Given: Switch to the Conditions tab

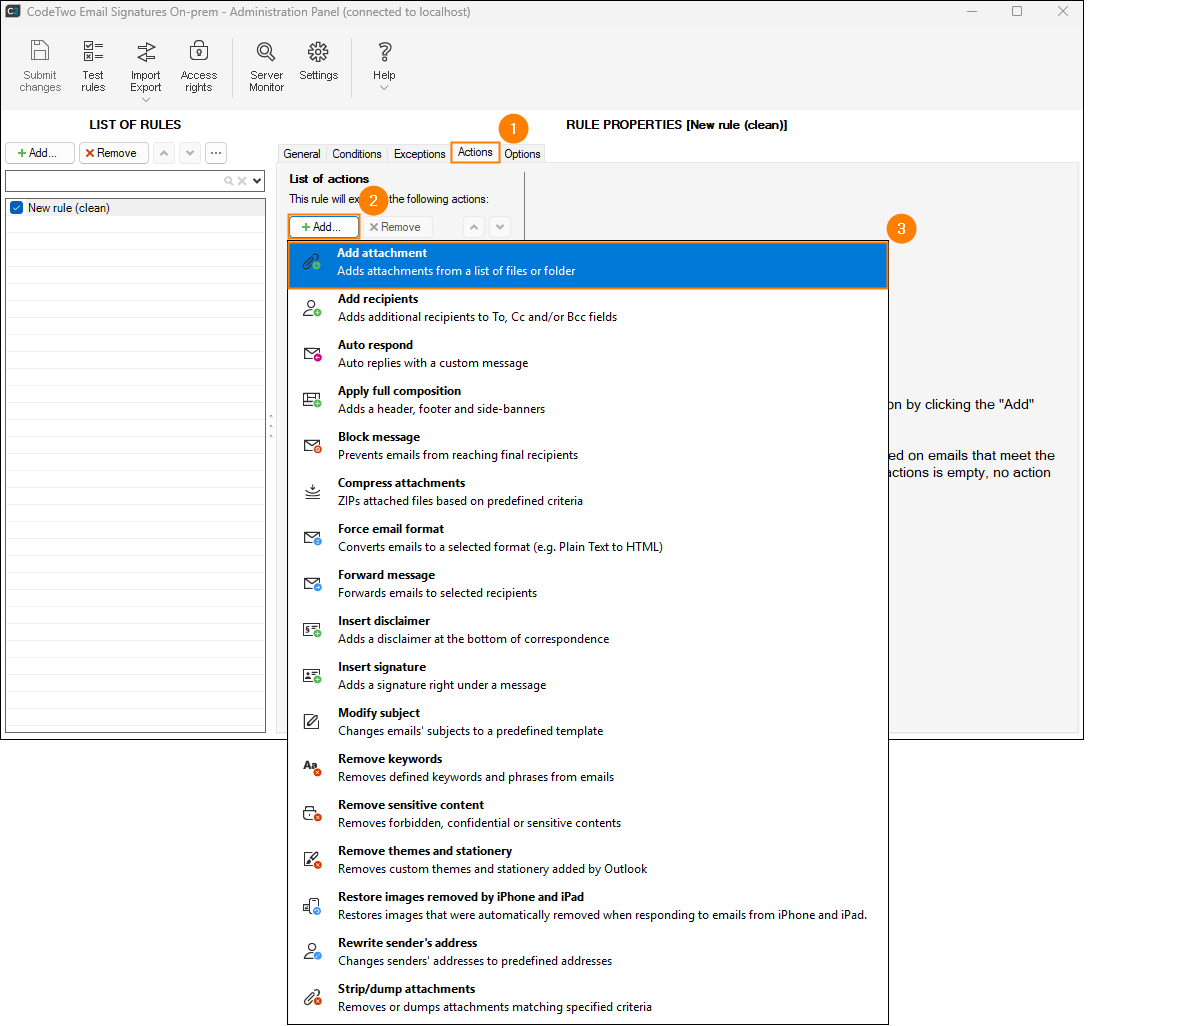Looking at the screenshot, I should point(356,154).
